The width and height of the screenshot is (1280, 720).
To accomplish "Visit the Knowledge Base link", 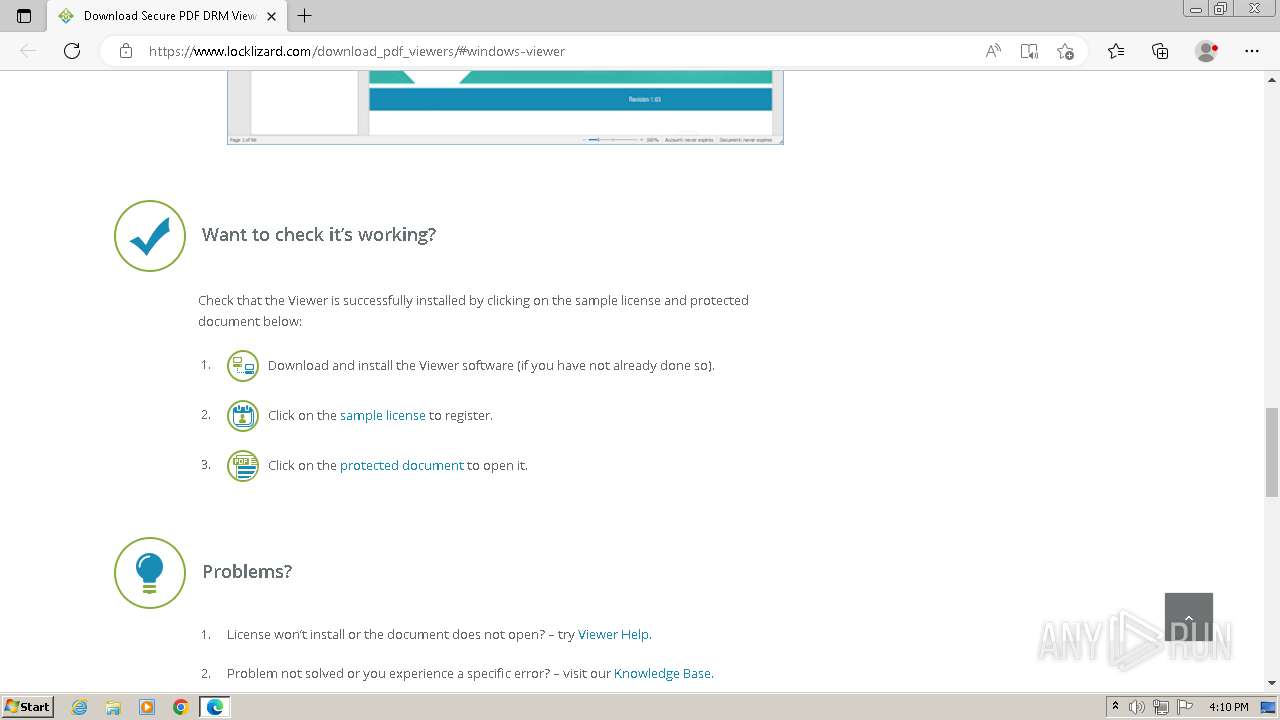I will click(x=662, y=673).
